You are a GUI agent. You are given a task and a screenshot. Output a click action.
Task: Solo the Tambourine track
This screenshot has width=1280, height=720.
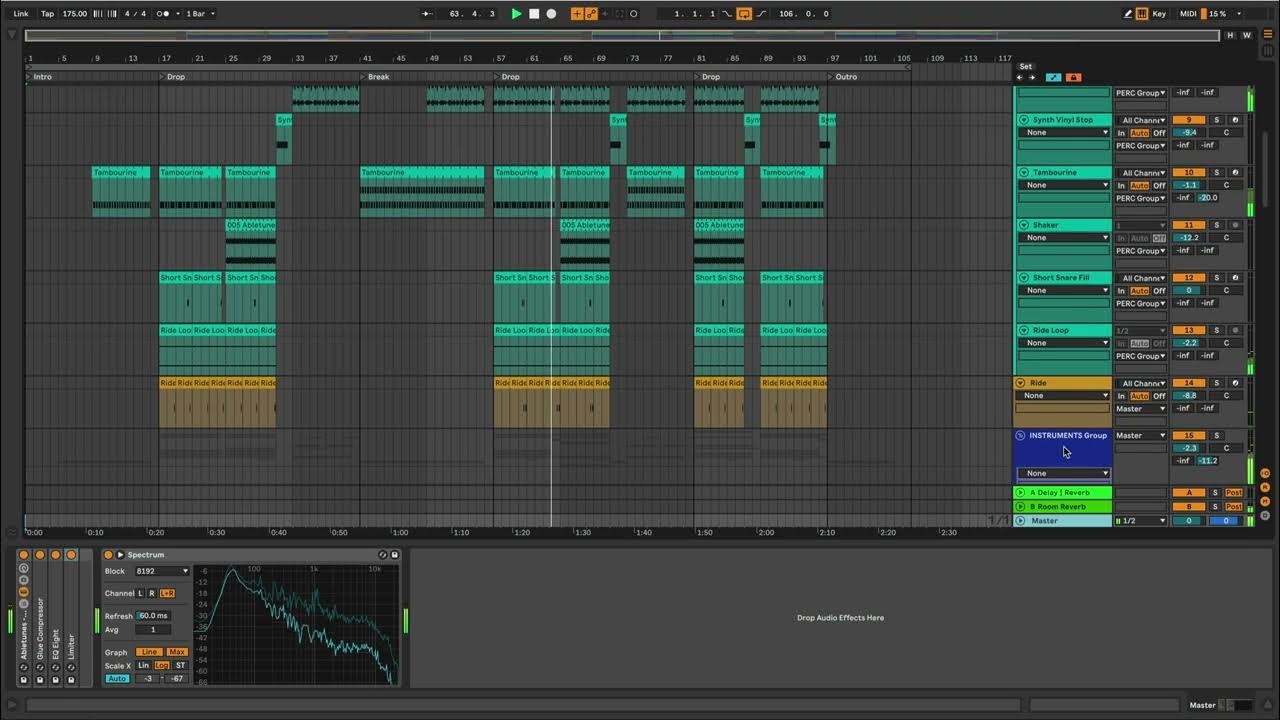click(1216, 172)
